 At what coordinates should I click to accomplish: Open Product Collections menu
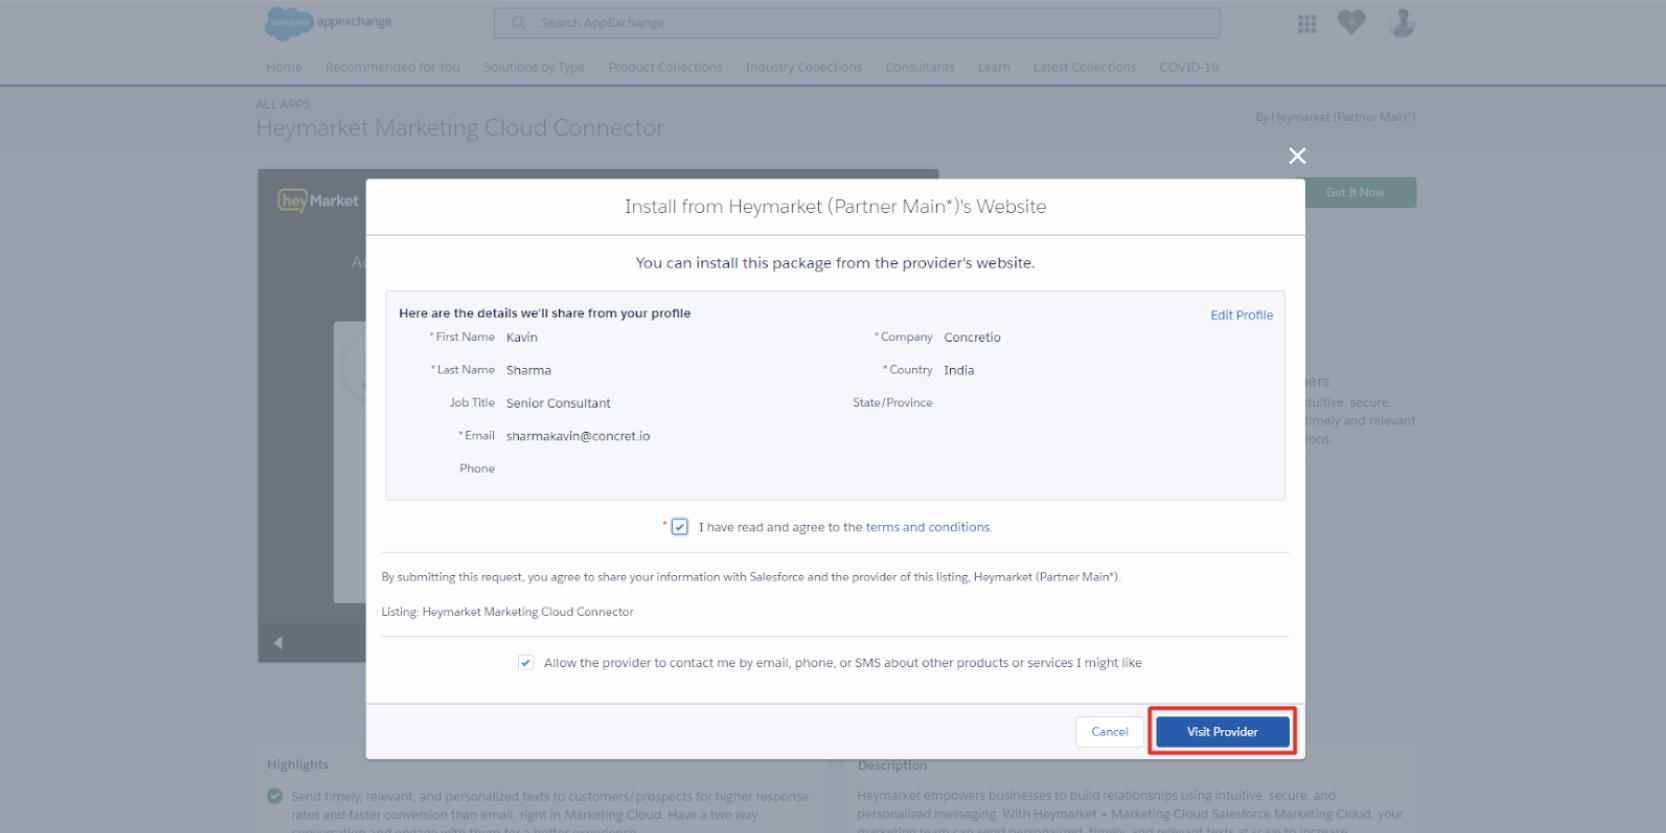tap(665, 67)
